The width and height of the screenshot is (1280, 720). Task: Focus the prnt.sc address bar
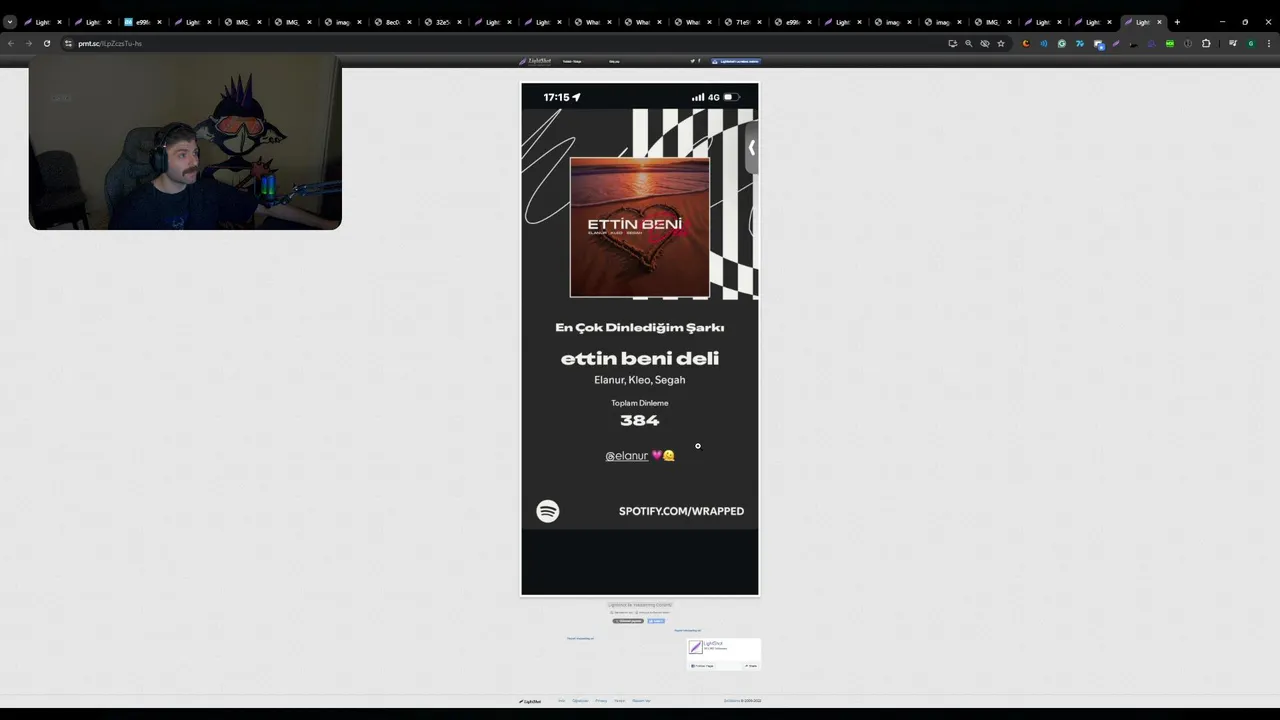point(500,43)
